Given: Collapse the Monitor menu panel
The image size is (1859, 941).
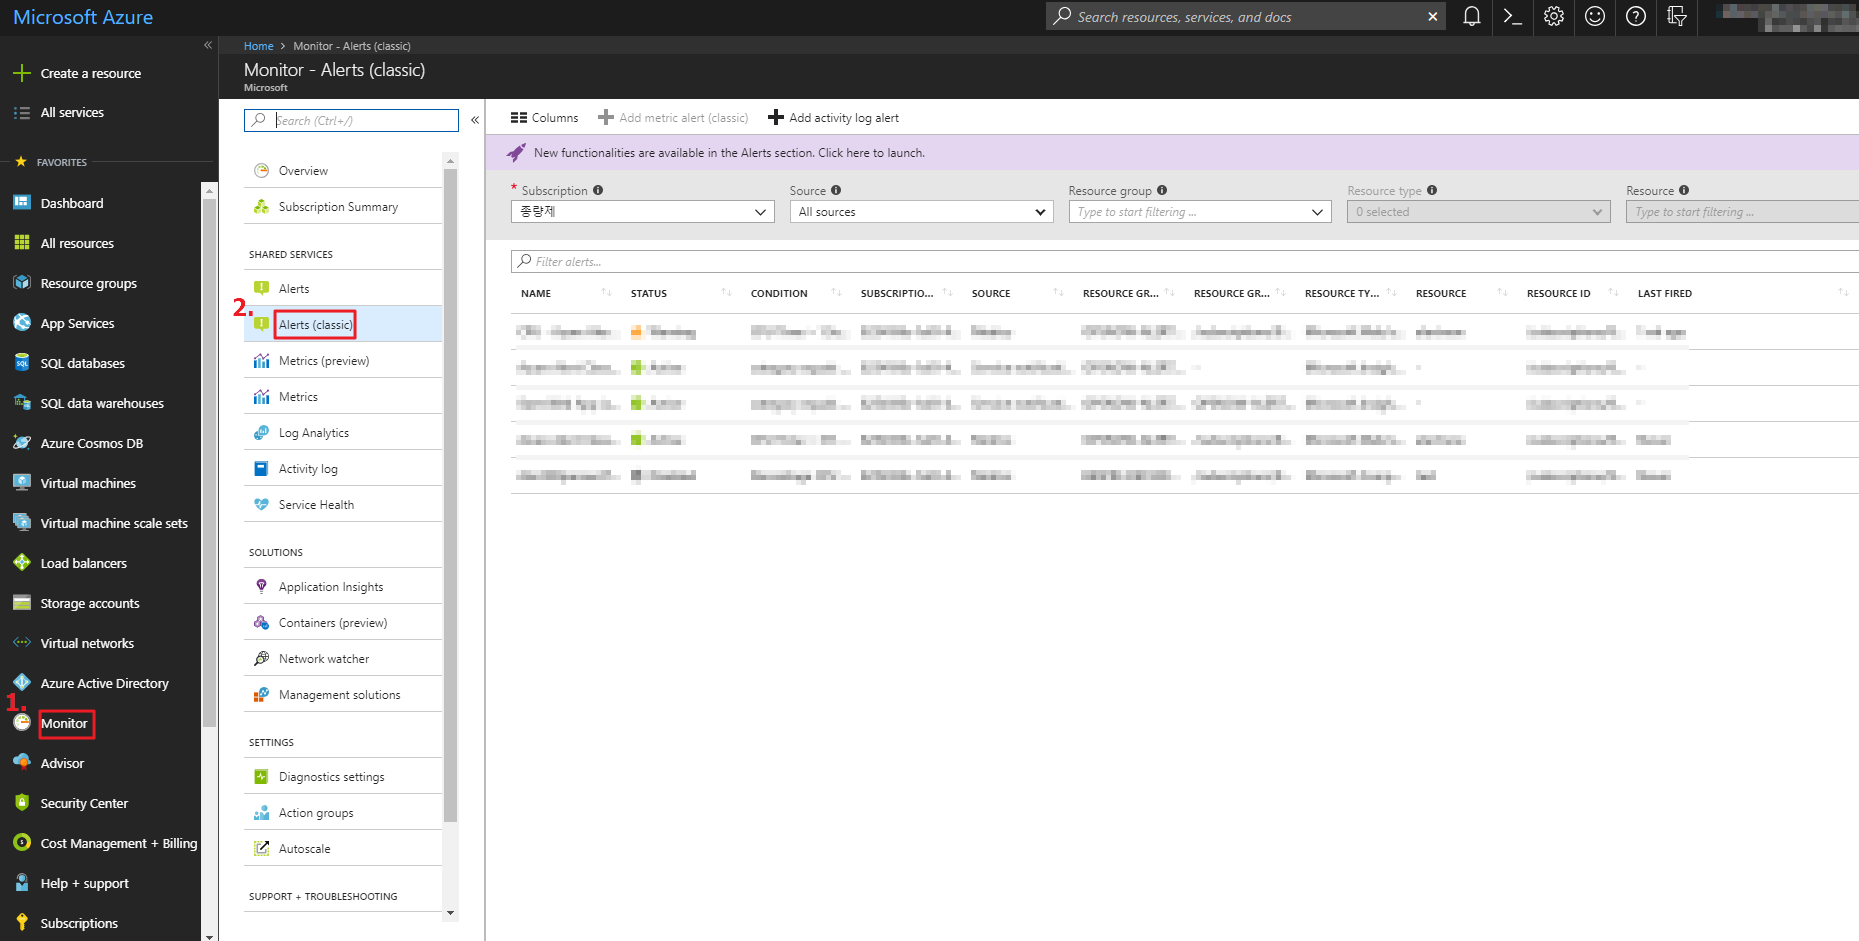Looking at the screenshot, I should coord(475,120).
